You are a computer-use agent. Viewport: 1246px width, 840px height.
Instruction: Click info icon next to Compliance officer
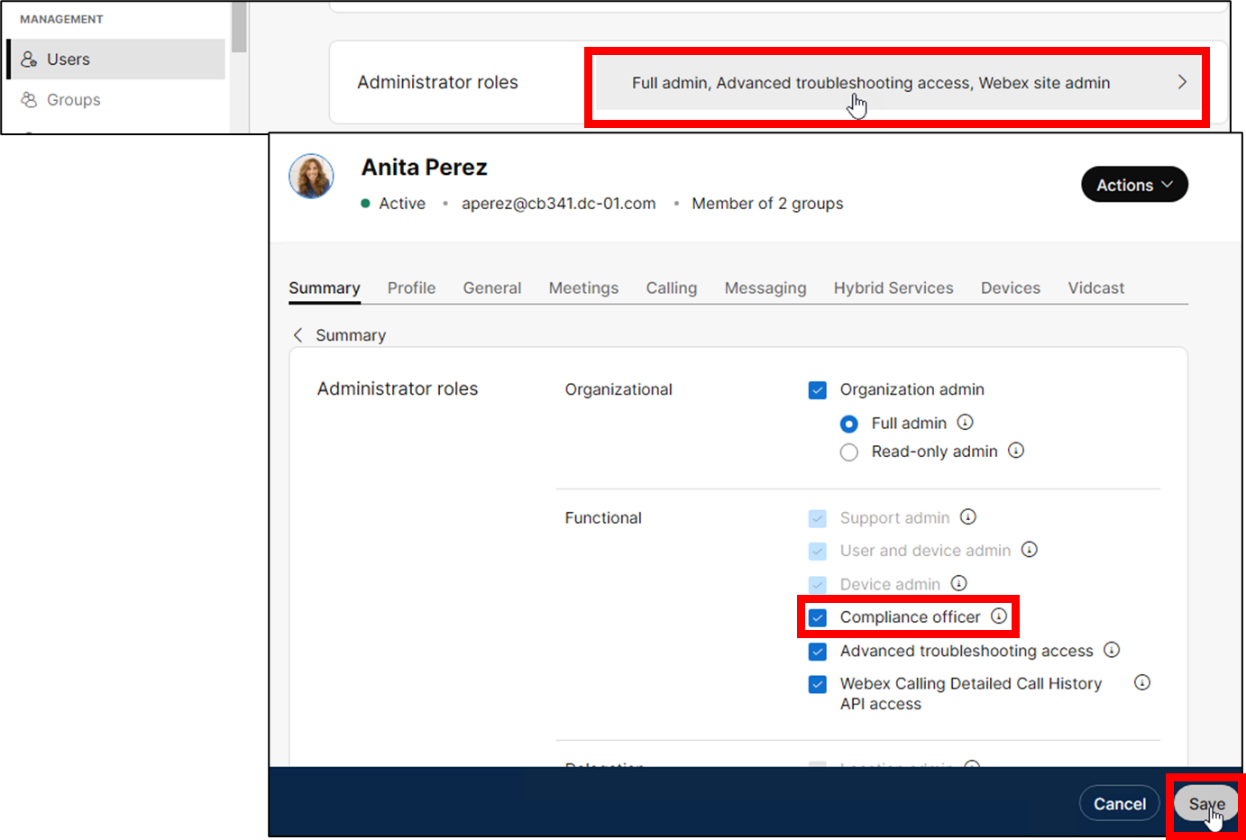pos(998,617)
